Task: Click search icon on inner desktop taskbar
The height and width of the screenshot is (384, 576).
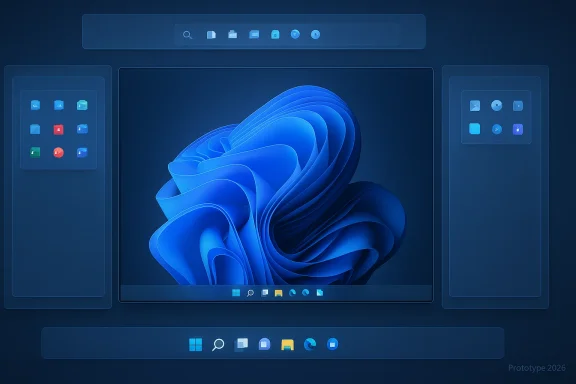Action: click(250, 293)
